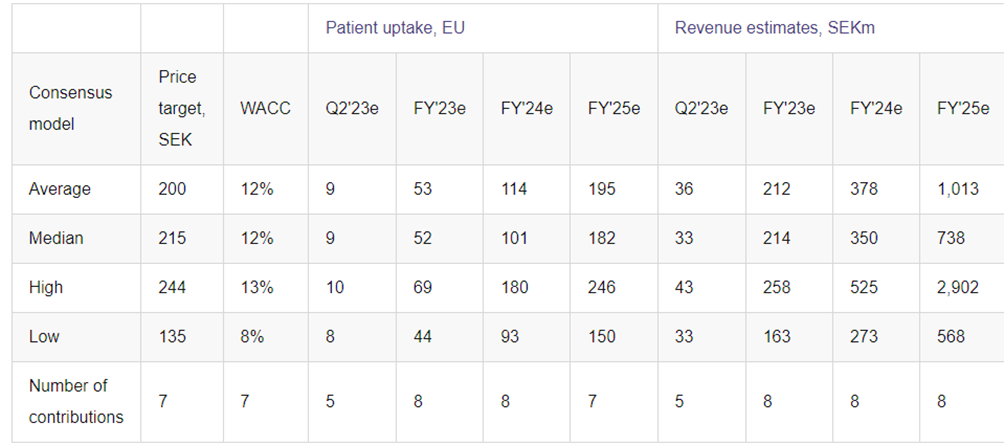Select the Median price target value 215
The width and height of the screenshot is (1004, 446).
click(172, 238)
